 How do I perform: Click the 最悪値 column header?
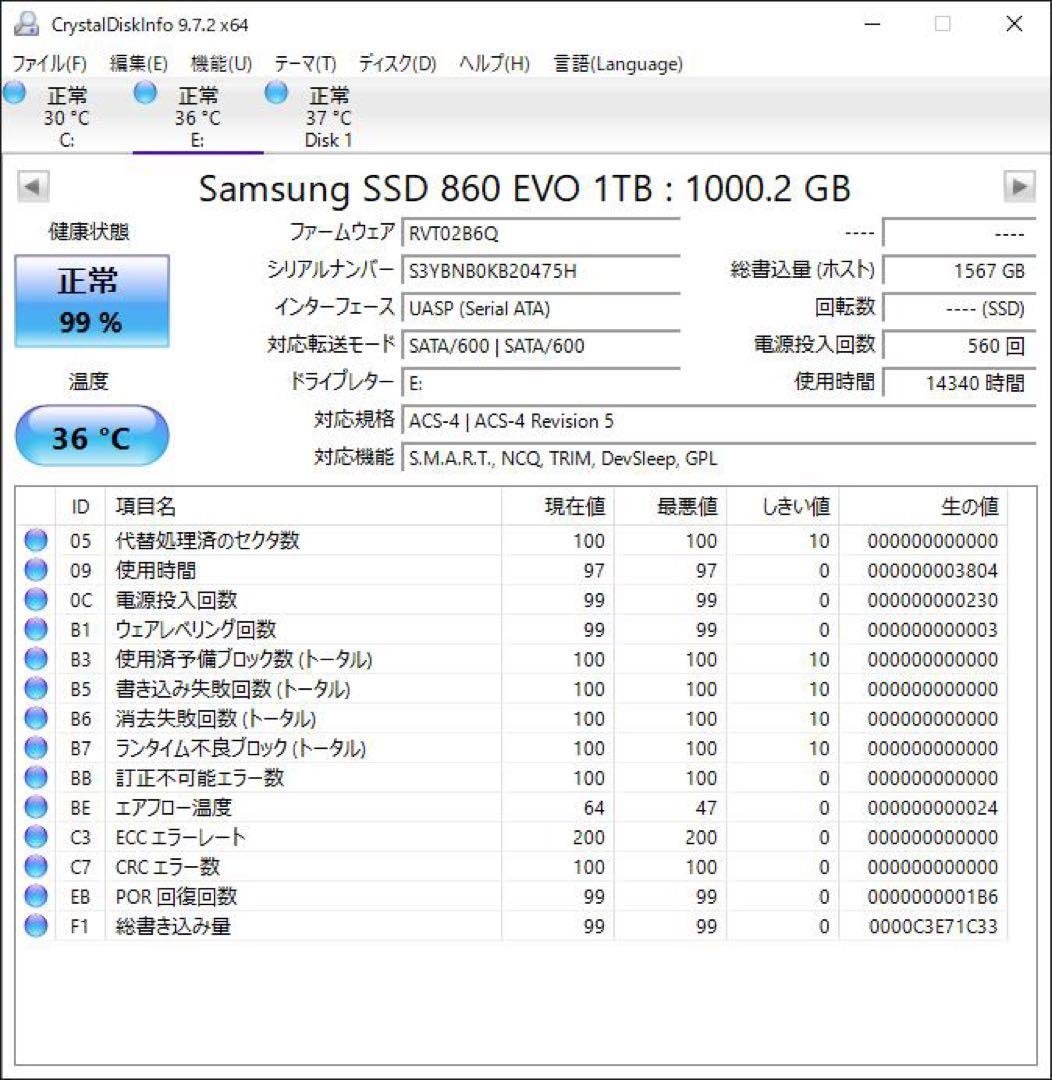click(670, 507)
